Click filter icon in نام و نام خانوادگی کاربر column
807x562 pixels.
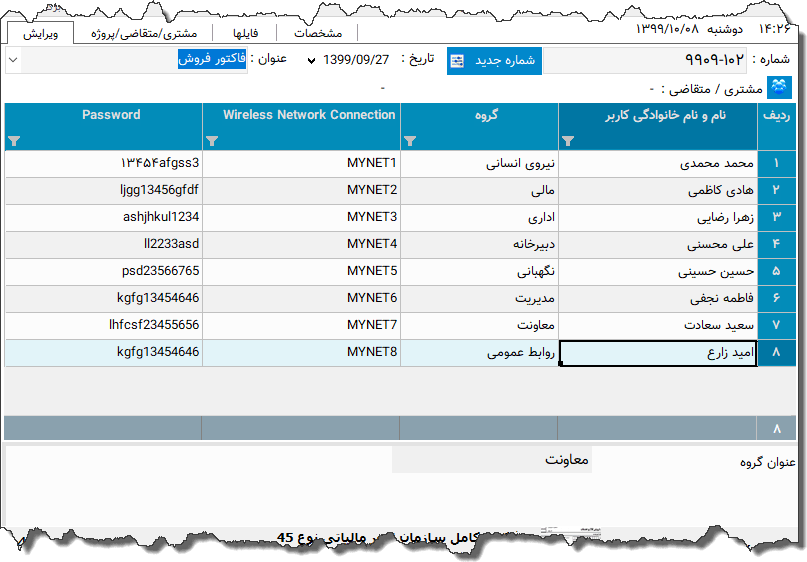coord(568,140)
